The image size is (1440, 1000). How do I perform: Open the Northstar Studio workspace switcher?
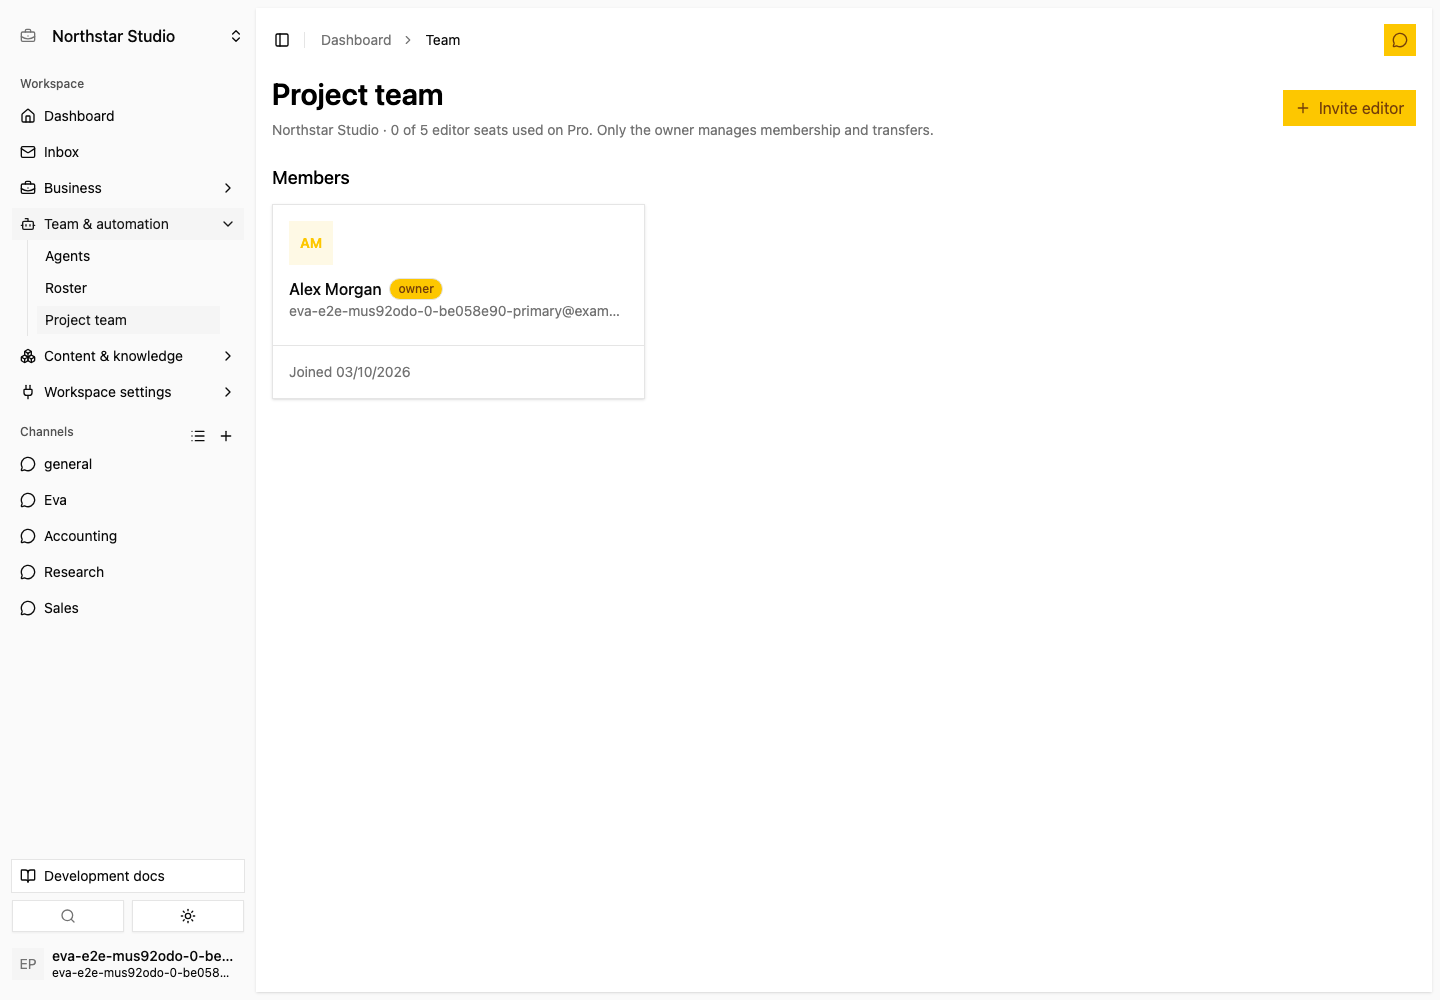[x=128, y=36]
